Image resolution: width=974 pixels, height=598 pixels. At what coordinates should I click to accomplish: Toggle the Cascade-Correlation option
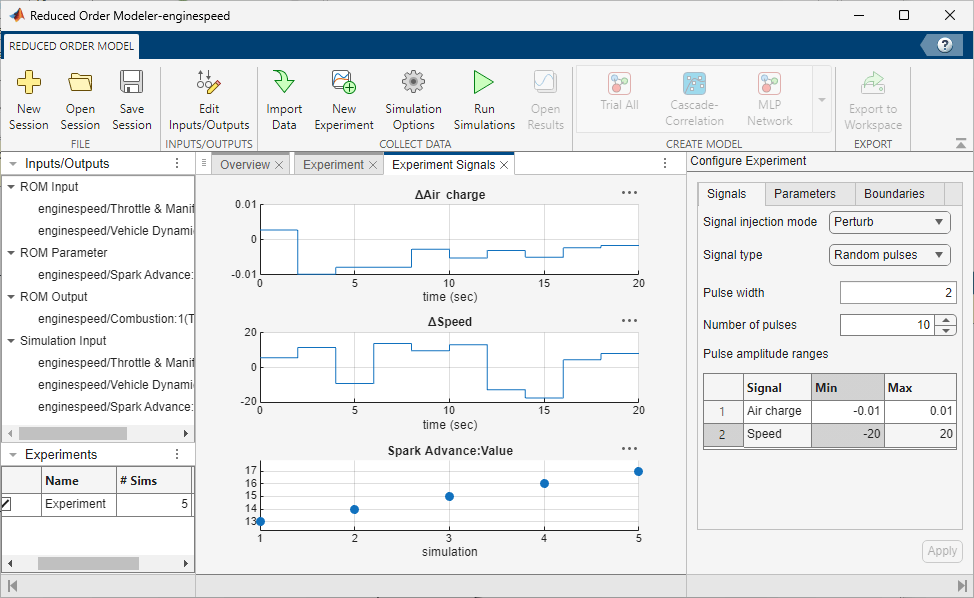694,97
